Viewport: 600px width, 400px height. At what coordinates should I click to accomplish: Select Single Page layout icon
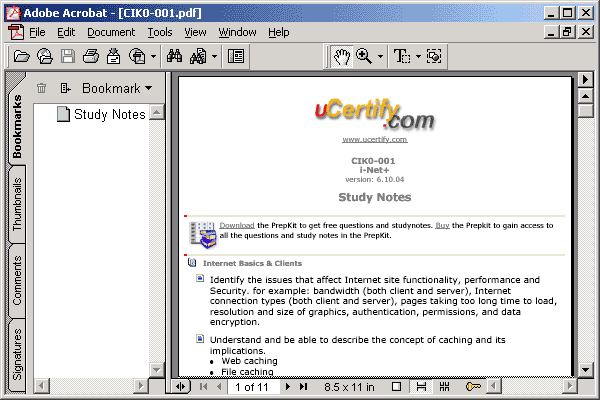click(396, 387)
